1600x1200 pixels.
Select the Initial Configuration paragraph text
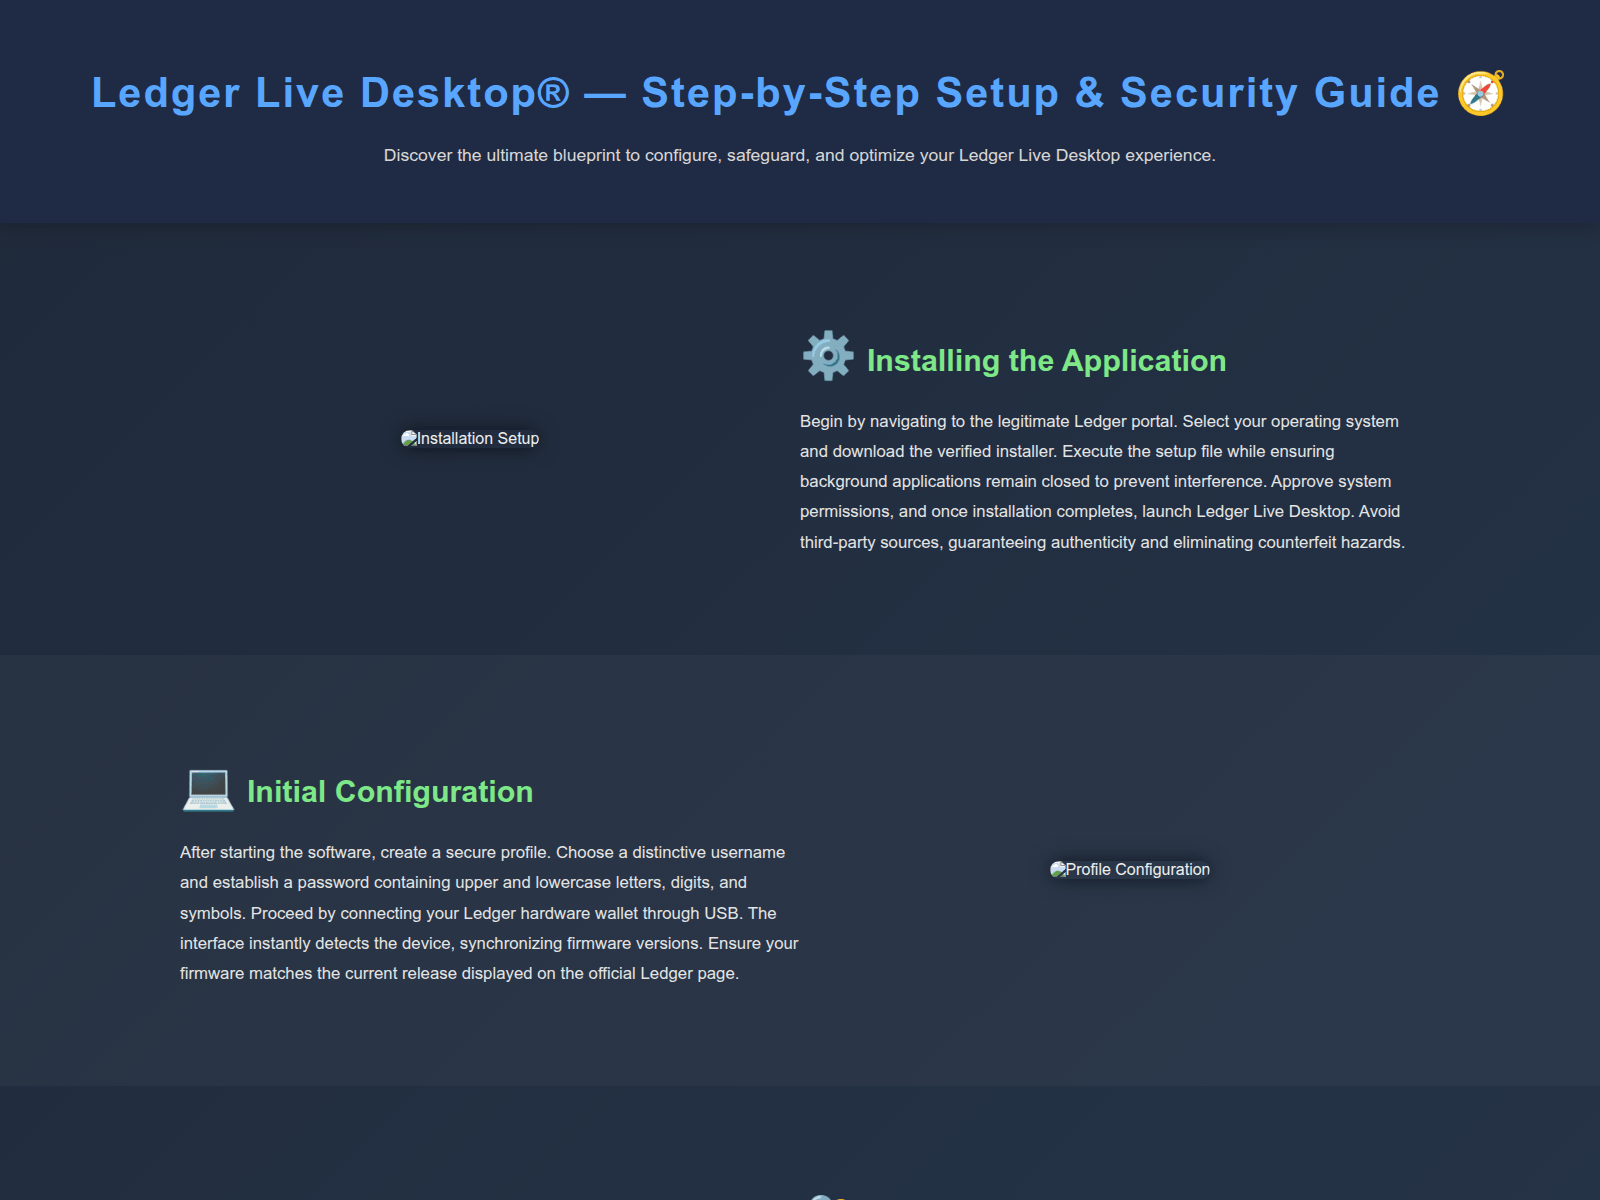click(x=488, y=912)
